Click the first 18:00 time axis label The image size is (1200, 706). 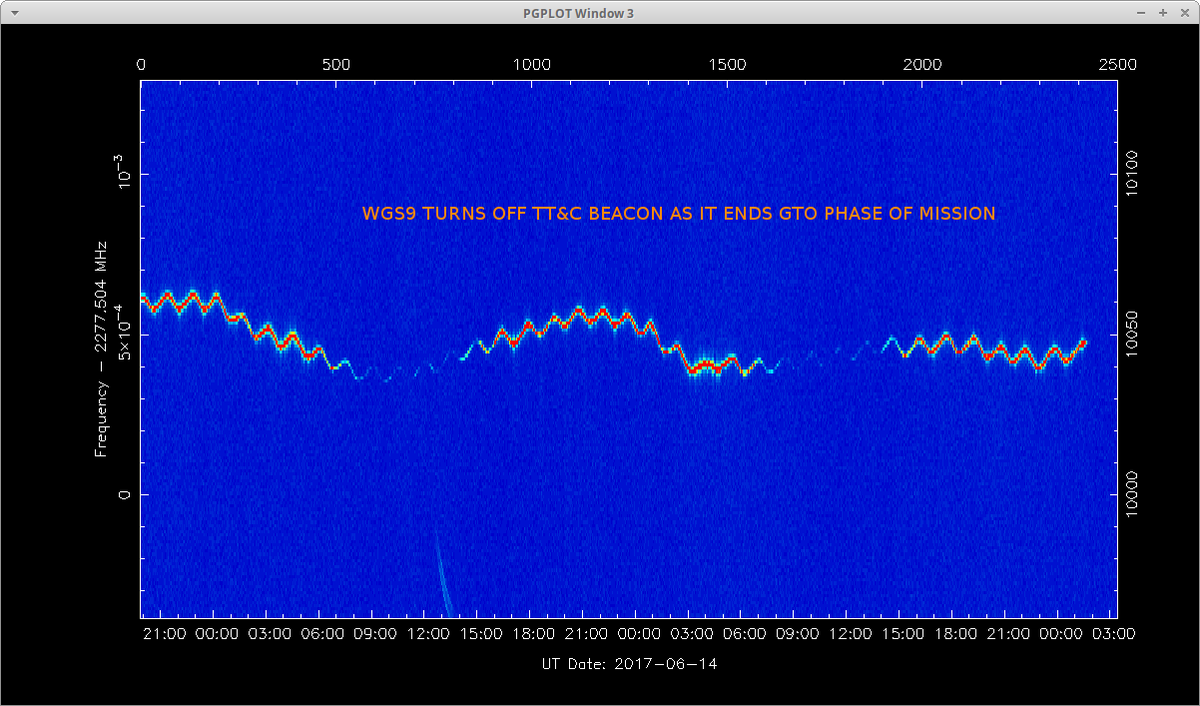(x=534, y=634)
